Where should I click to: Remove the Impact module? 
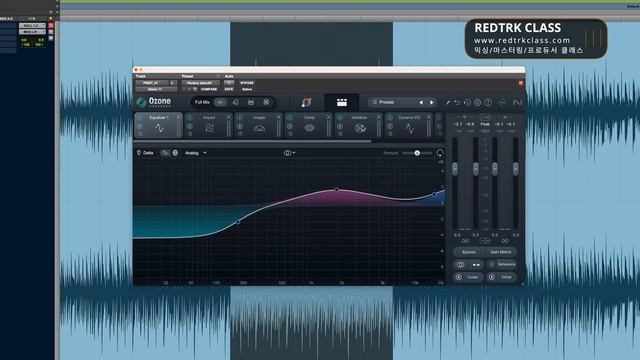click(229, 117)
